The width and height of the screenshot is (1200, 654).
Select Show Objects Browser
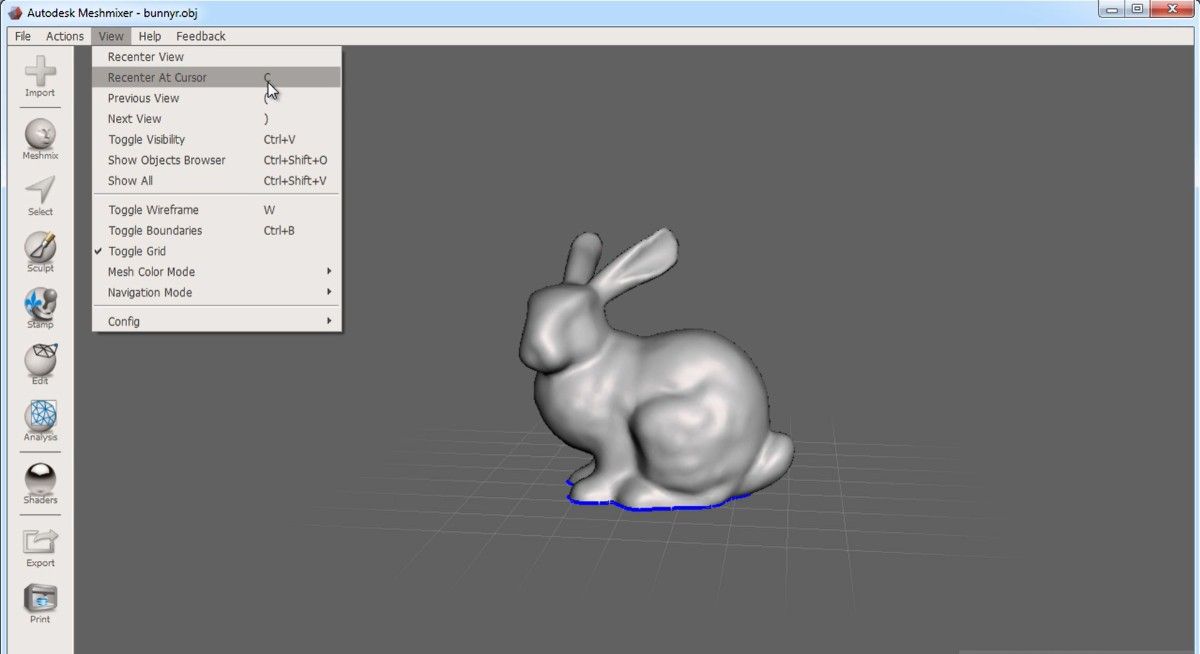click(217, 160)
